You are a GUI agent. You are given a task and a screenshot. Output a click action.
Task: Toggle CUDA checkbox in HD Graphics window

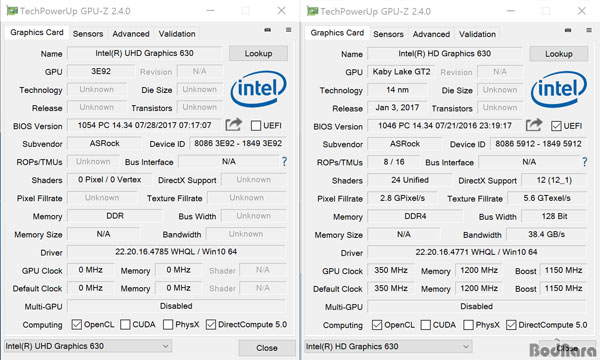point(426,325)
